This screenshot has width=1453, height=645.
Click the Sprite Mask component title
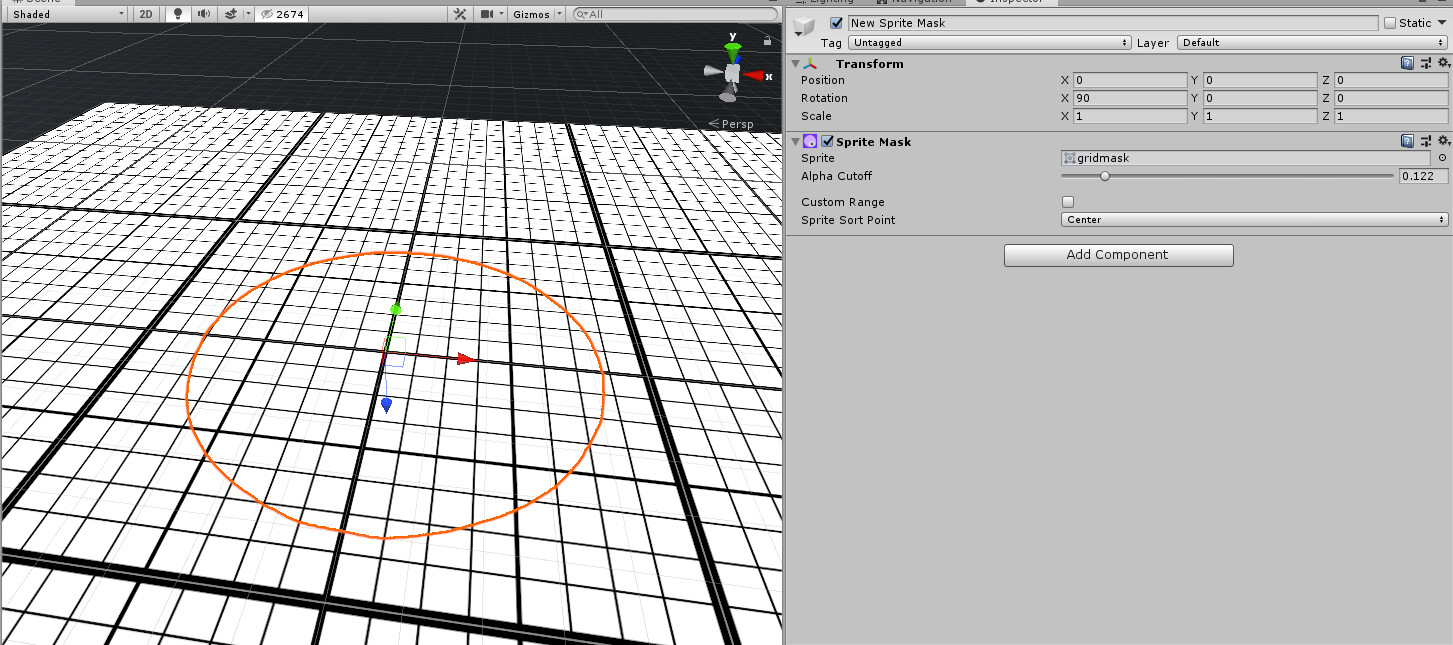point(874,141)
